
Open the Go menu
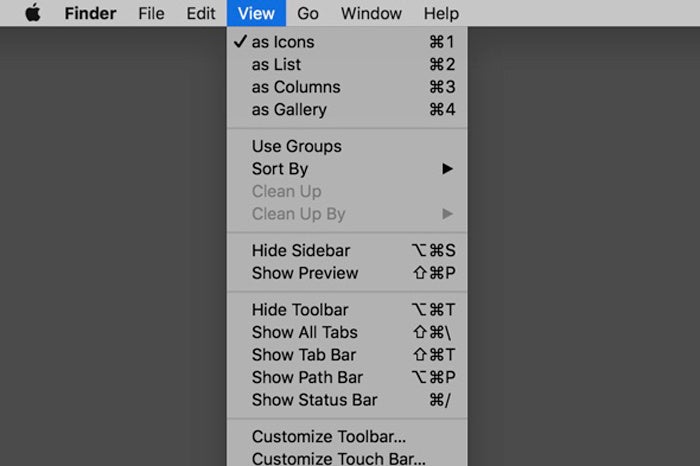point(308,13)
